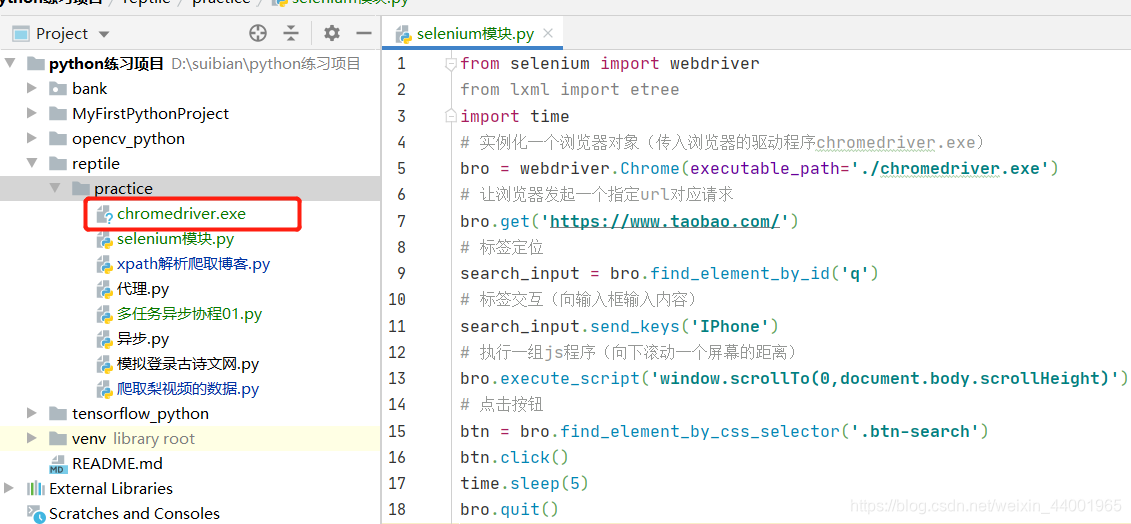Image resolution: width=1131 pixels, height=524 pixels.
Task: Click the Python icon beside xpath解析爬取博客.py
Action: [x=105, y=264]
